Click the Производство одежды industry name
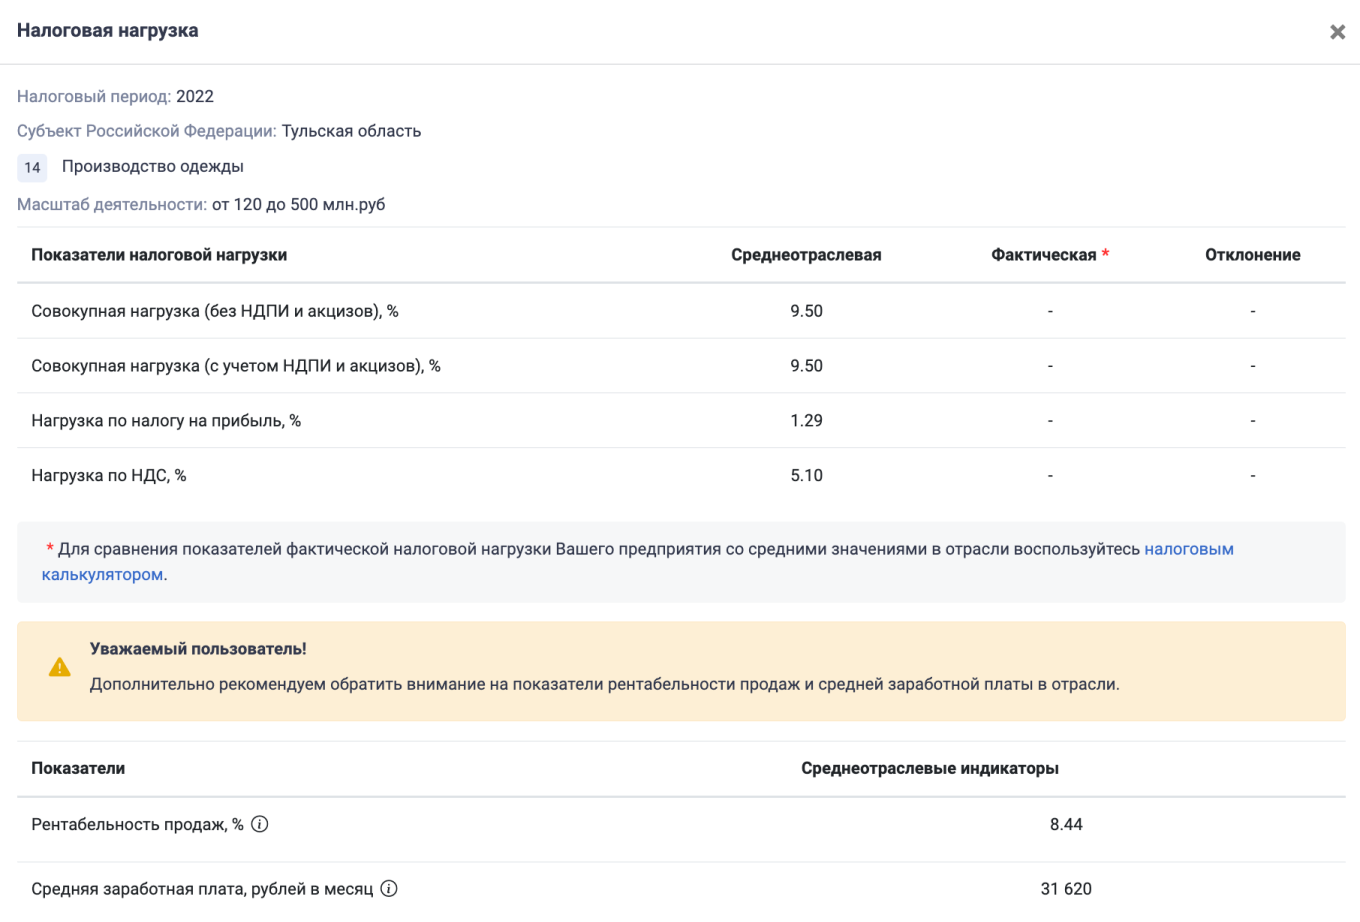The height and width of the screenshot is (922, 1360). pos(153,167)
